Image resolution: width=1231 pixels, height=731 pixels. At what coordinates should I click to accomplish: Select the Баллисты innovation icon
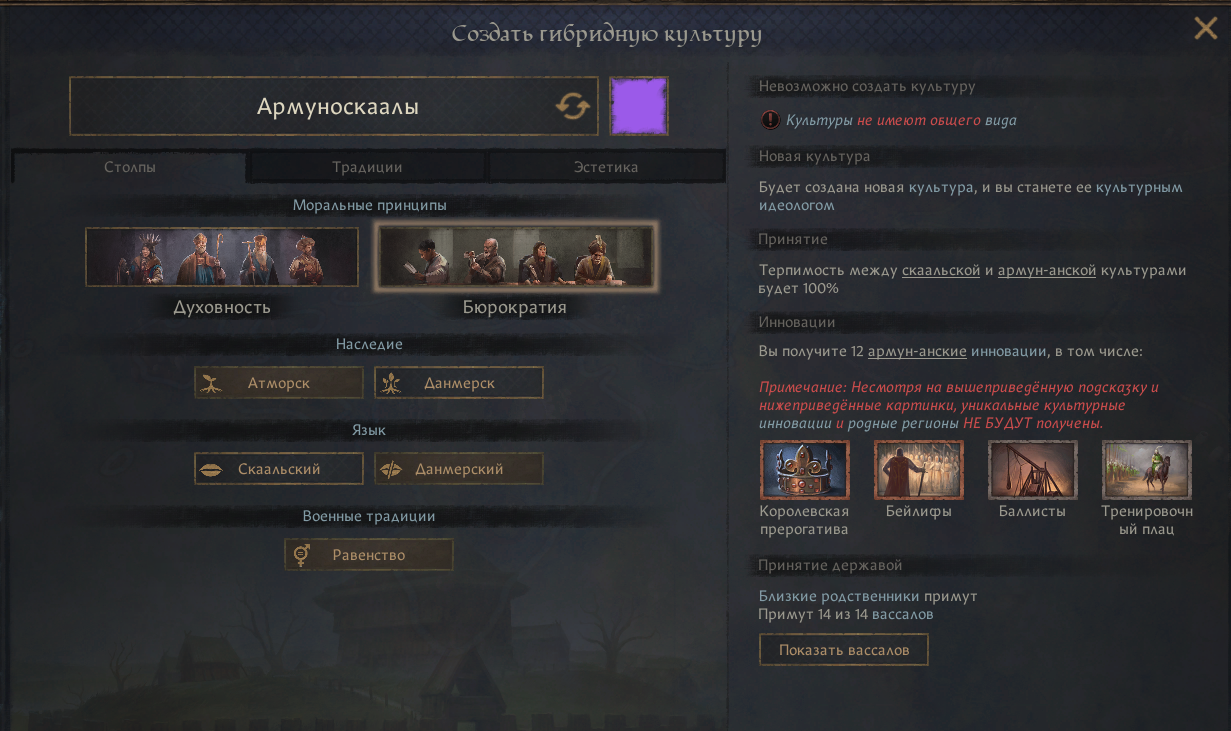click(1032, 469)
